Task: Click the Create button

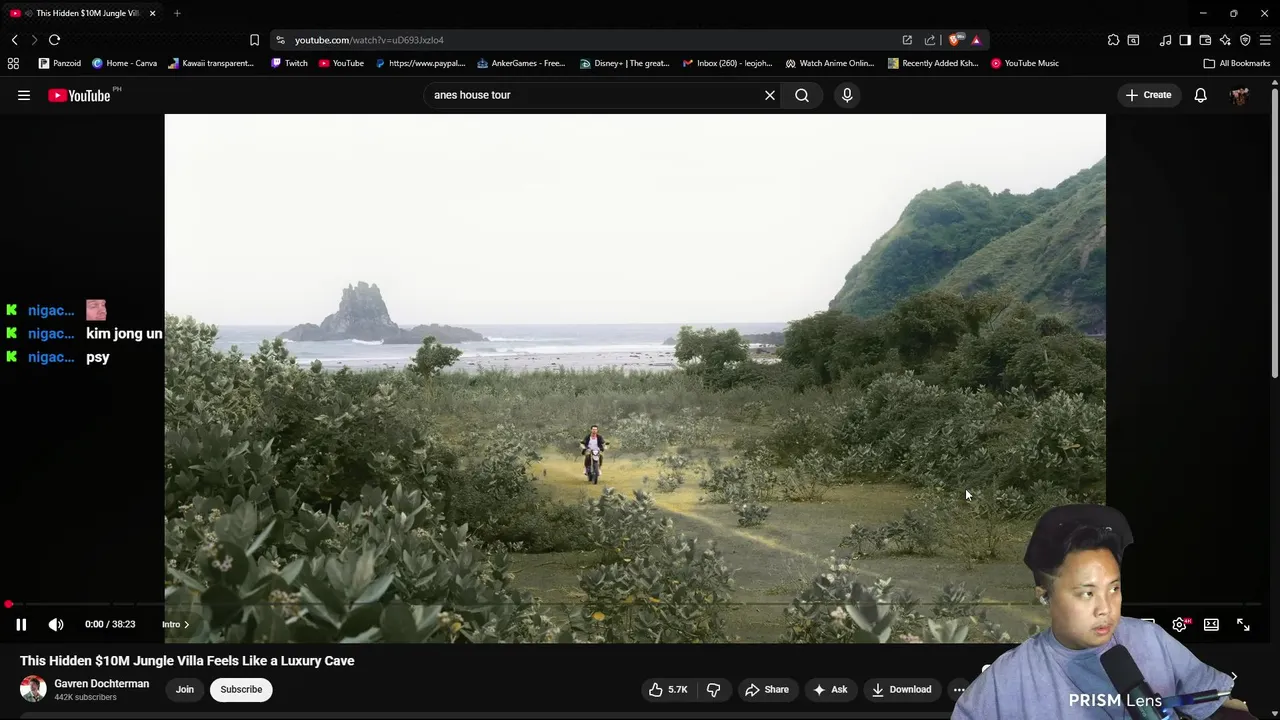Action: tap(1148, 95)
